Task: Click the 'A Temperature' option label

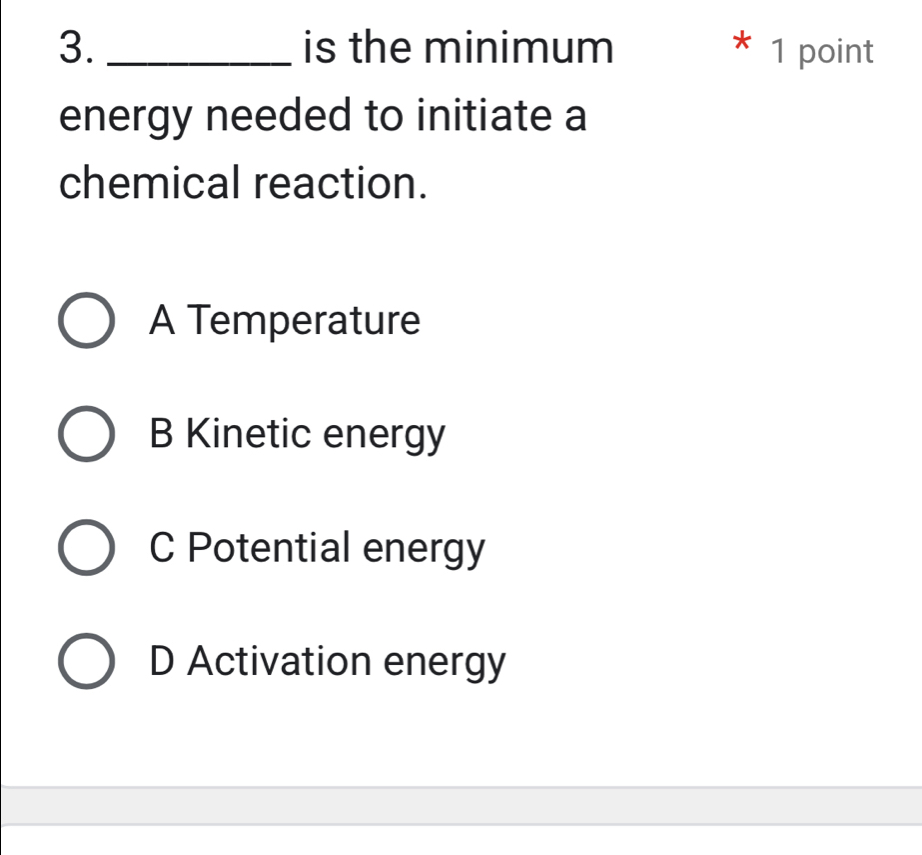Action: tap(285, 322)
